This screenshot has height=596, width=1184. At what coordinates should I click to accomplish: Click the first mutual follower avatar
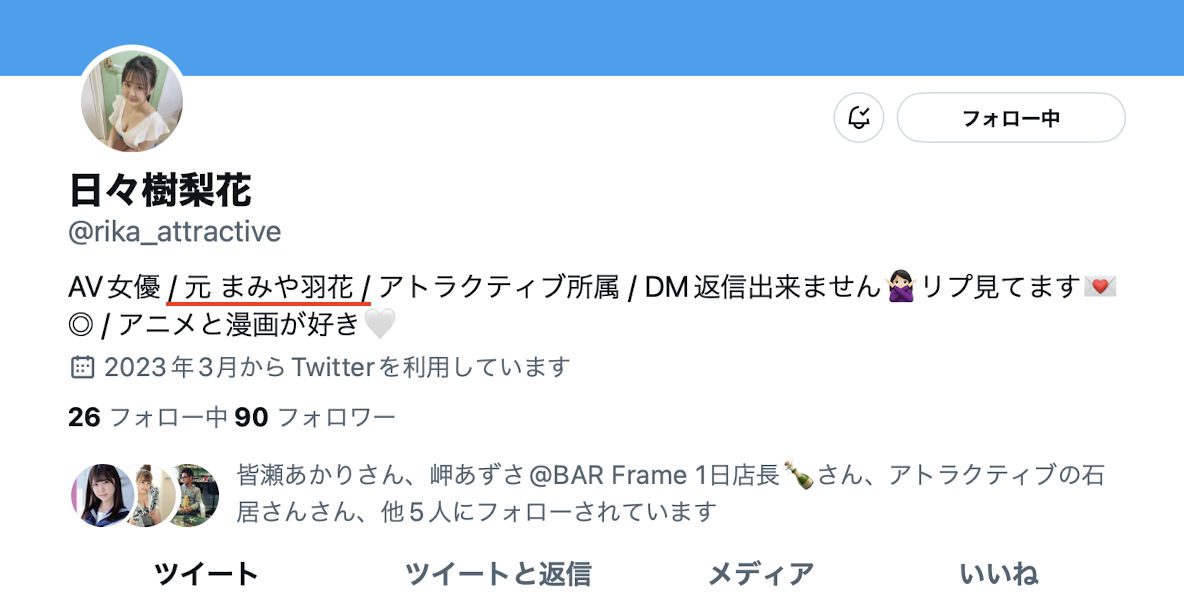point(103,495)
